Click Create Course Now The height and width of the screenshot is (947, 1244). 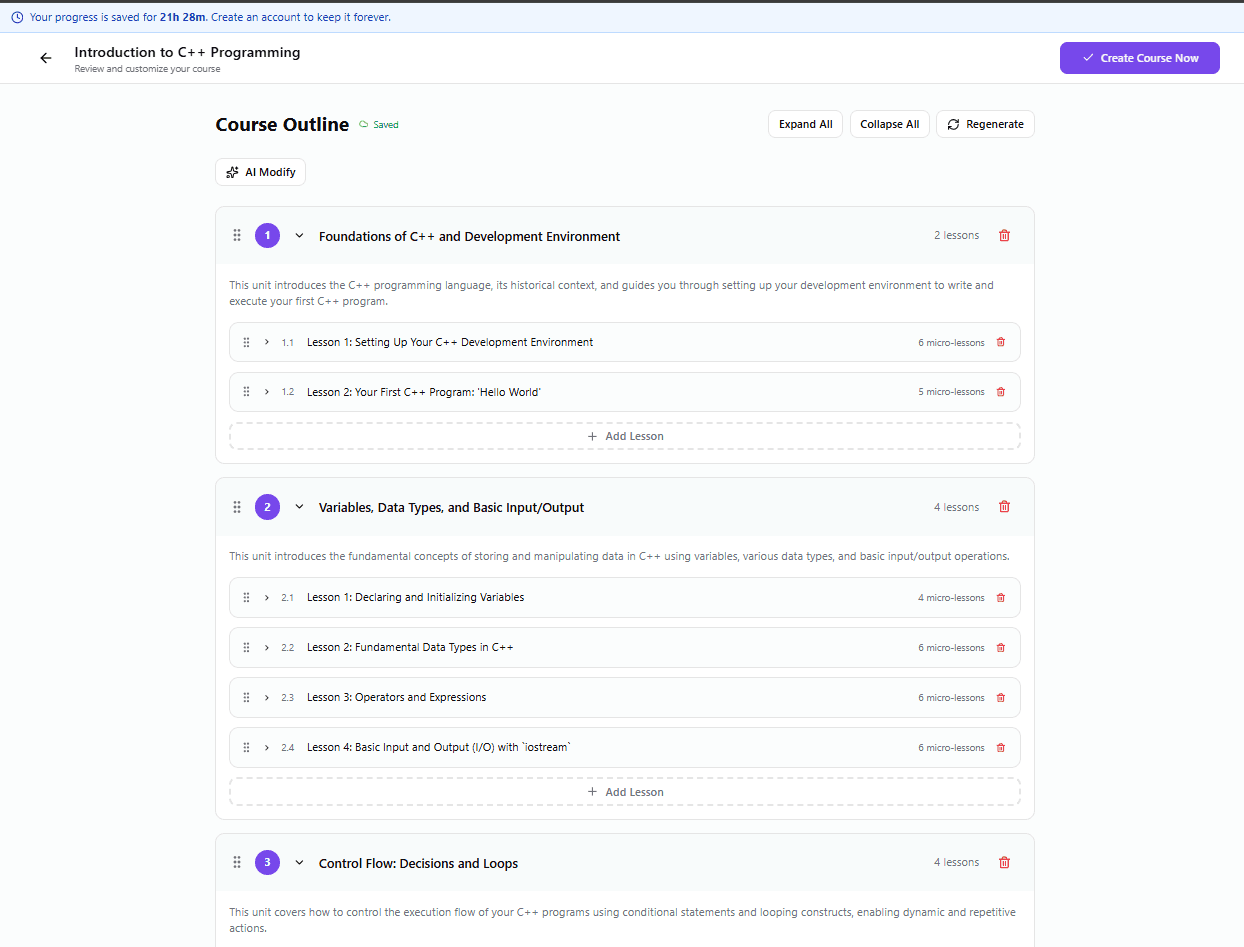tap(1139, 58)
